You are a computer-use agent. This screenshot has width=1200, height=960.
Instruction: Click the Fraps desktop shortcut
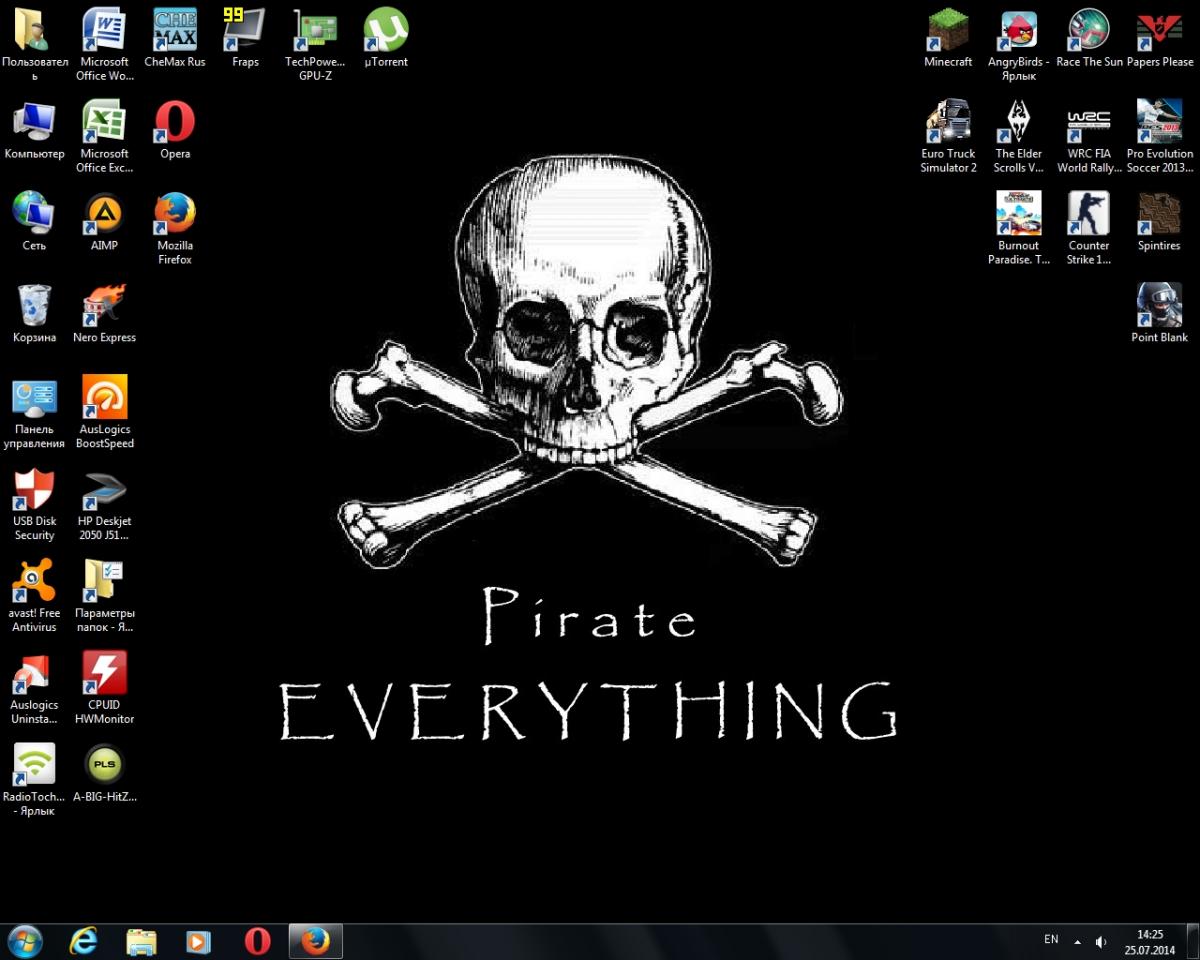tap(245, 32)
